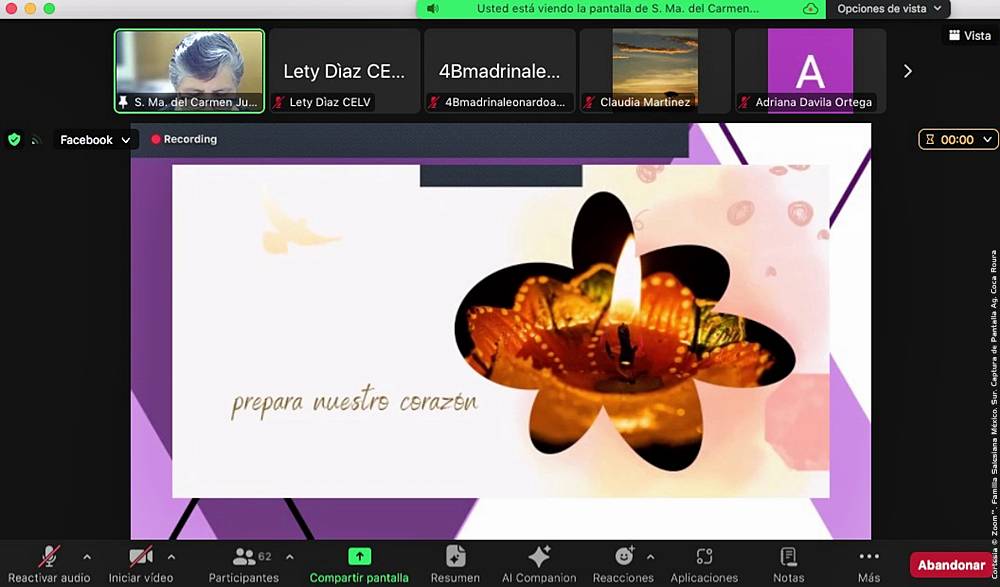
Task: Click the candle flower image on the slide
Action: click(x=624, y=332)
